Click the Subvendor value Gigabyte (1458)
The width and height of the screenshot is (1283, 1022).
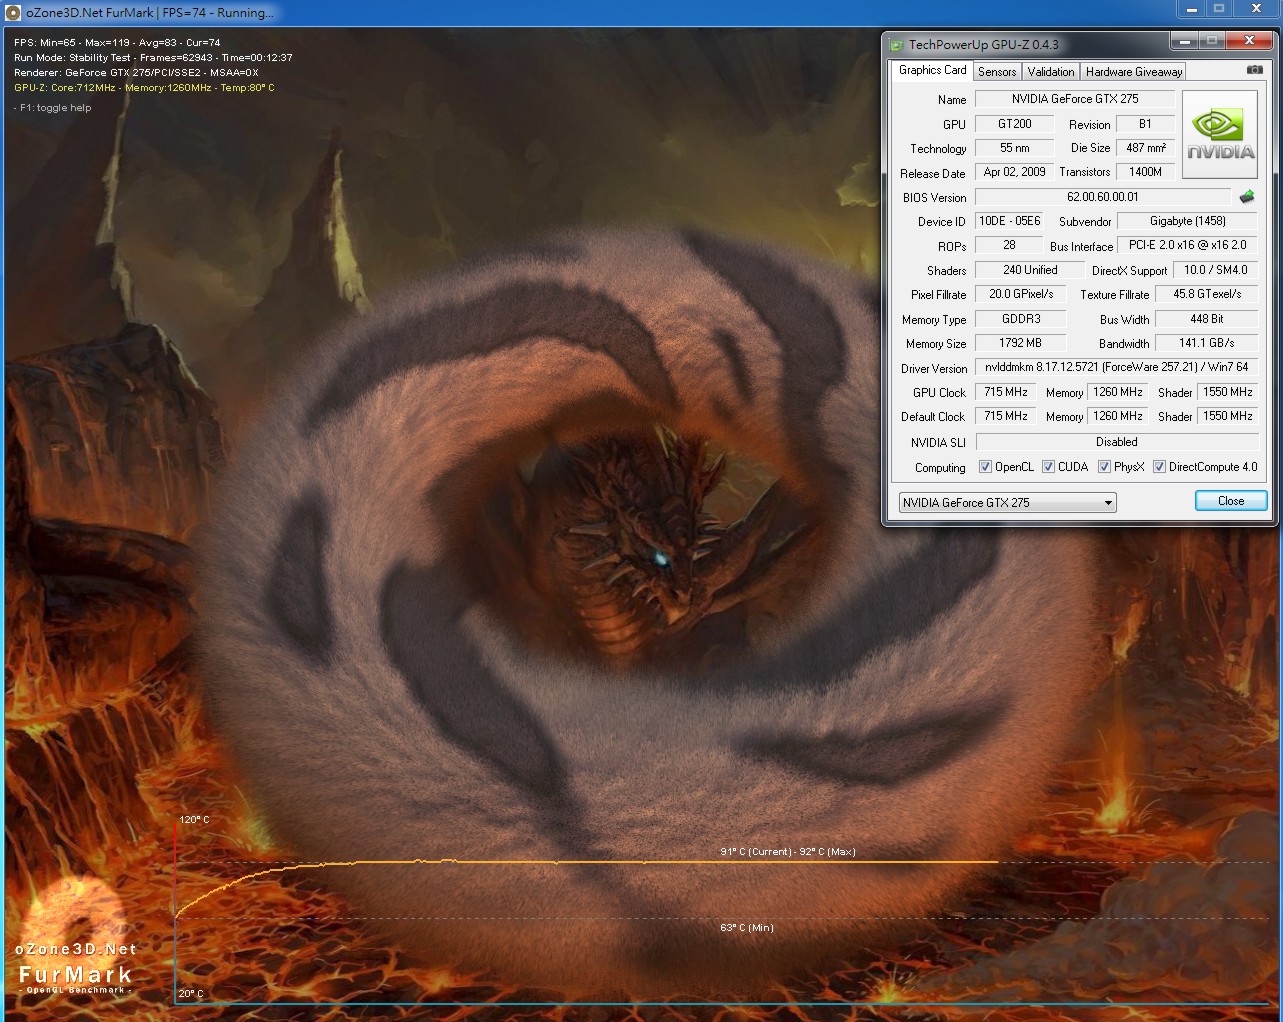click(1187, 221)
